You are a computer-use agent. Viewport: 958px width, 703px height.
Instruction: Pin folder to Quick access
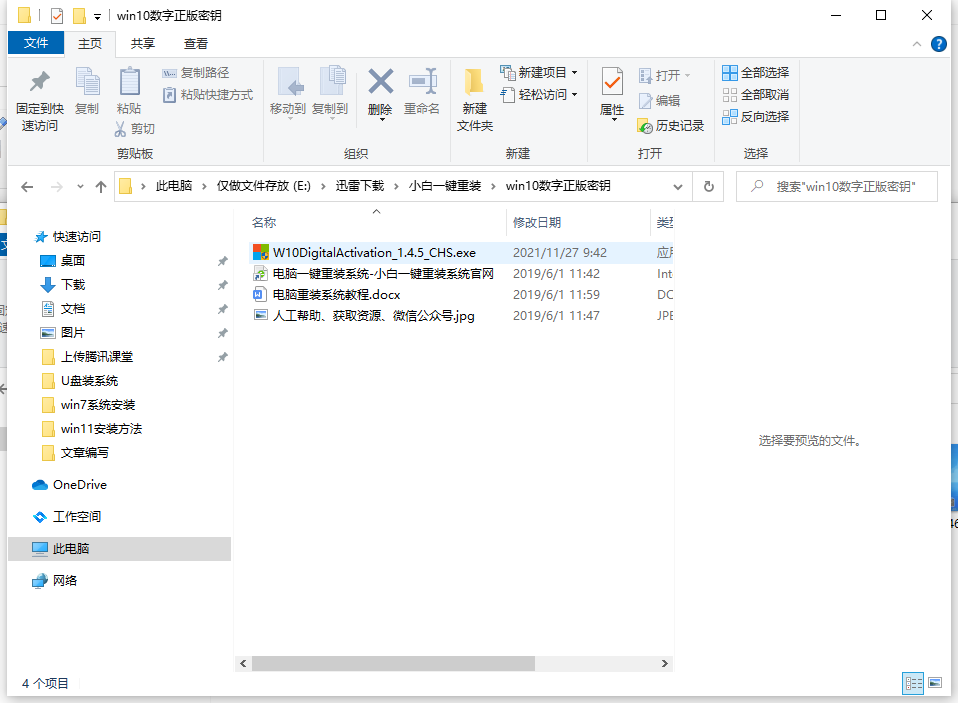(40, 99)
